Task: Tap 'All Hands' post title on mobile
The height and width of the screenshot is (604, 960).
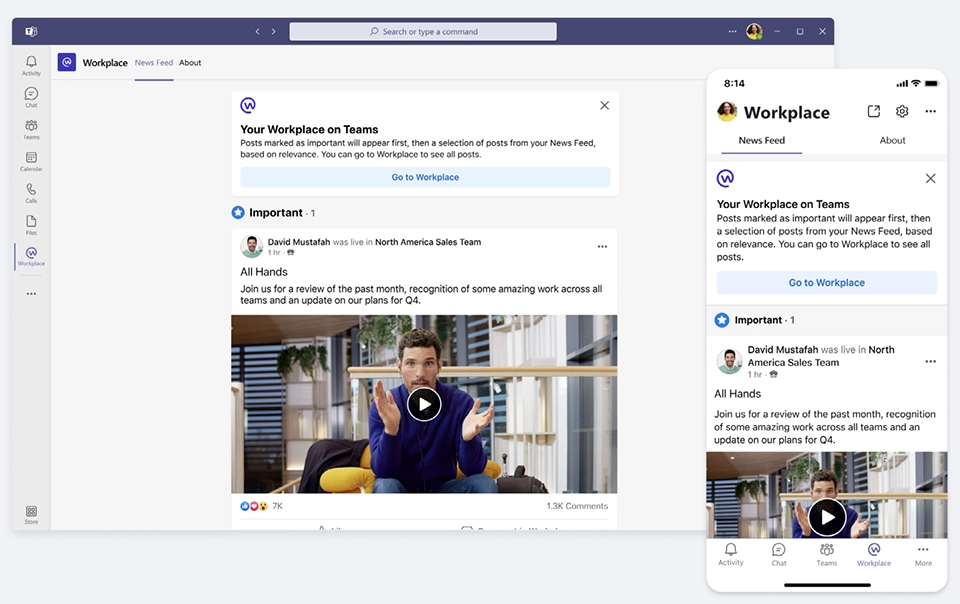Action: point(737,393)
